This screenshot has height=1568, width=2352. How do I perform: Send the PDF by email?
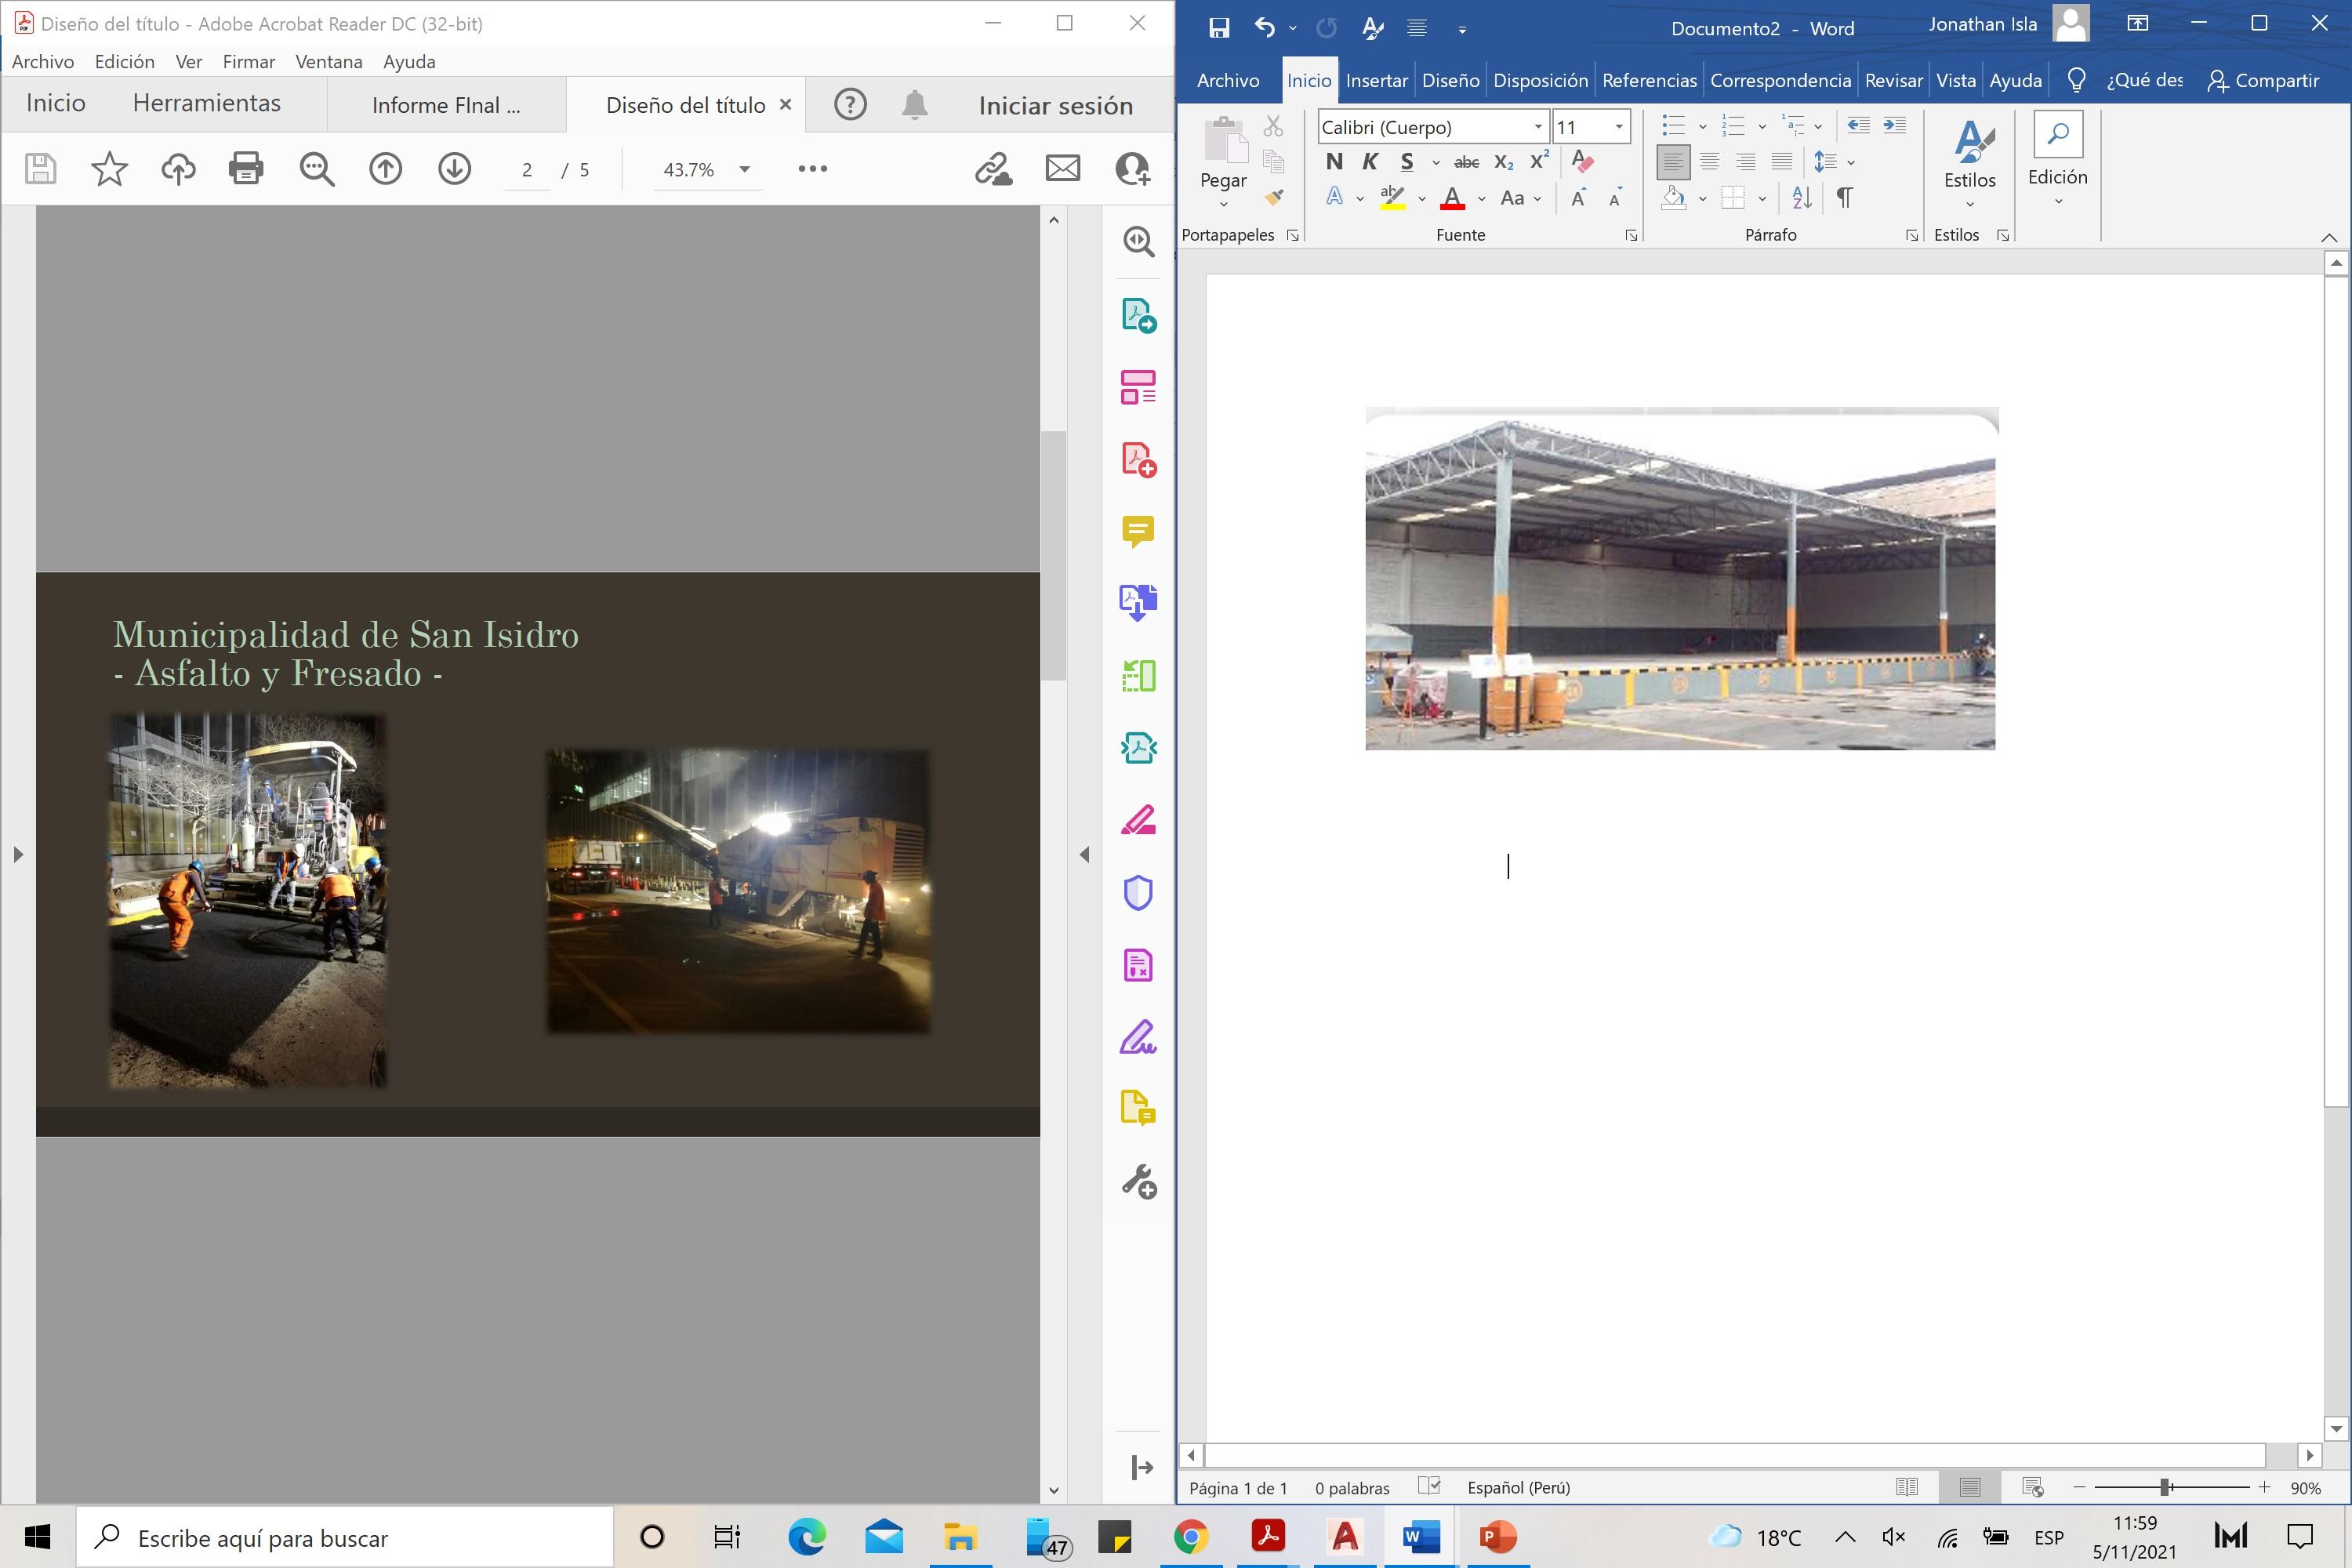coord(1062,169)
